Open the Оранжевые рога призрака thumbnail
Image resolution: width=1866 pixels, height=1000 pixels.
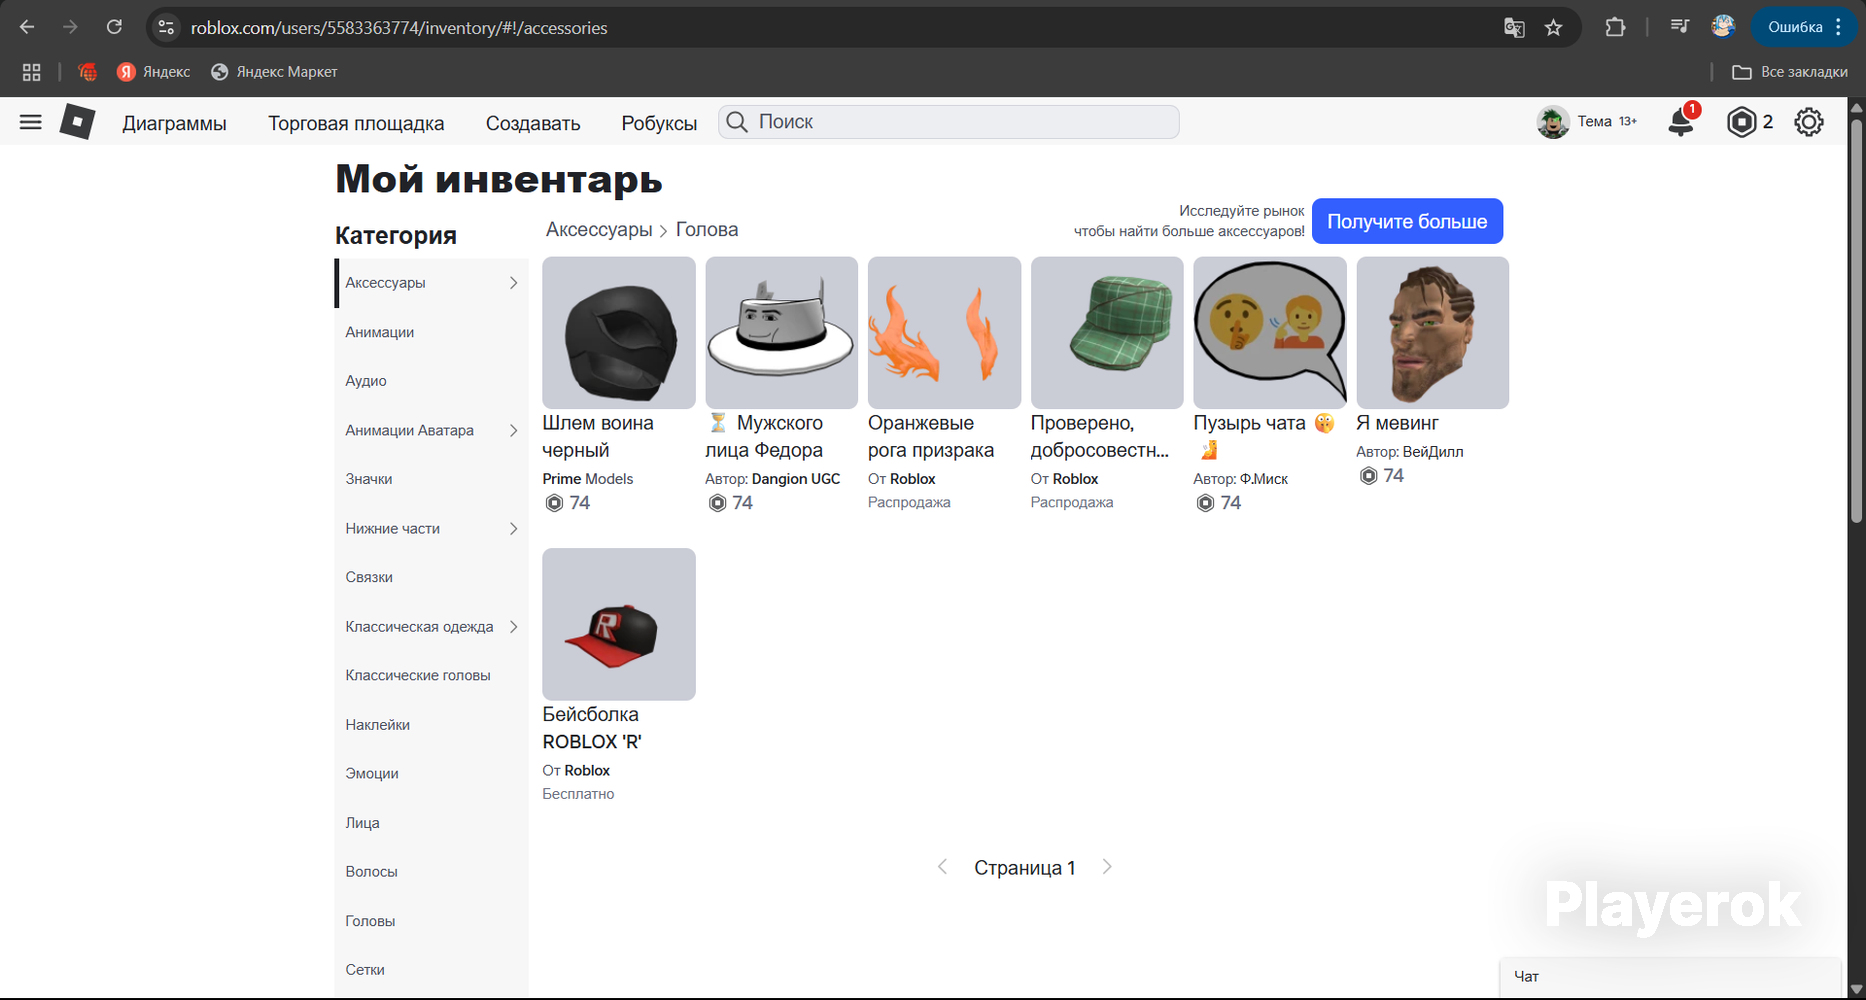tap(944, 333)
